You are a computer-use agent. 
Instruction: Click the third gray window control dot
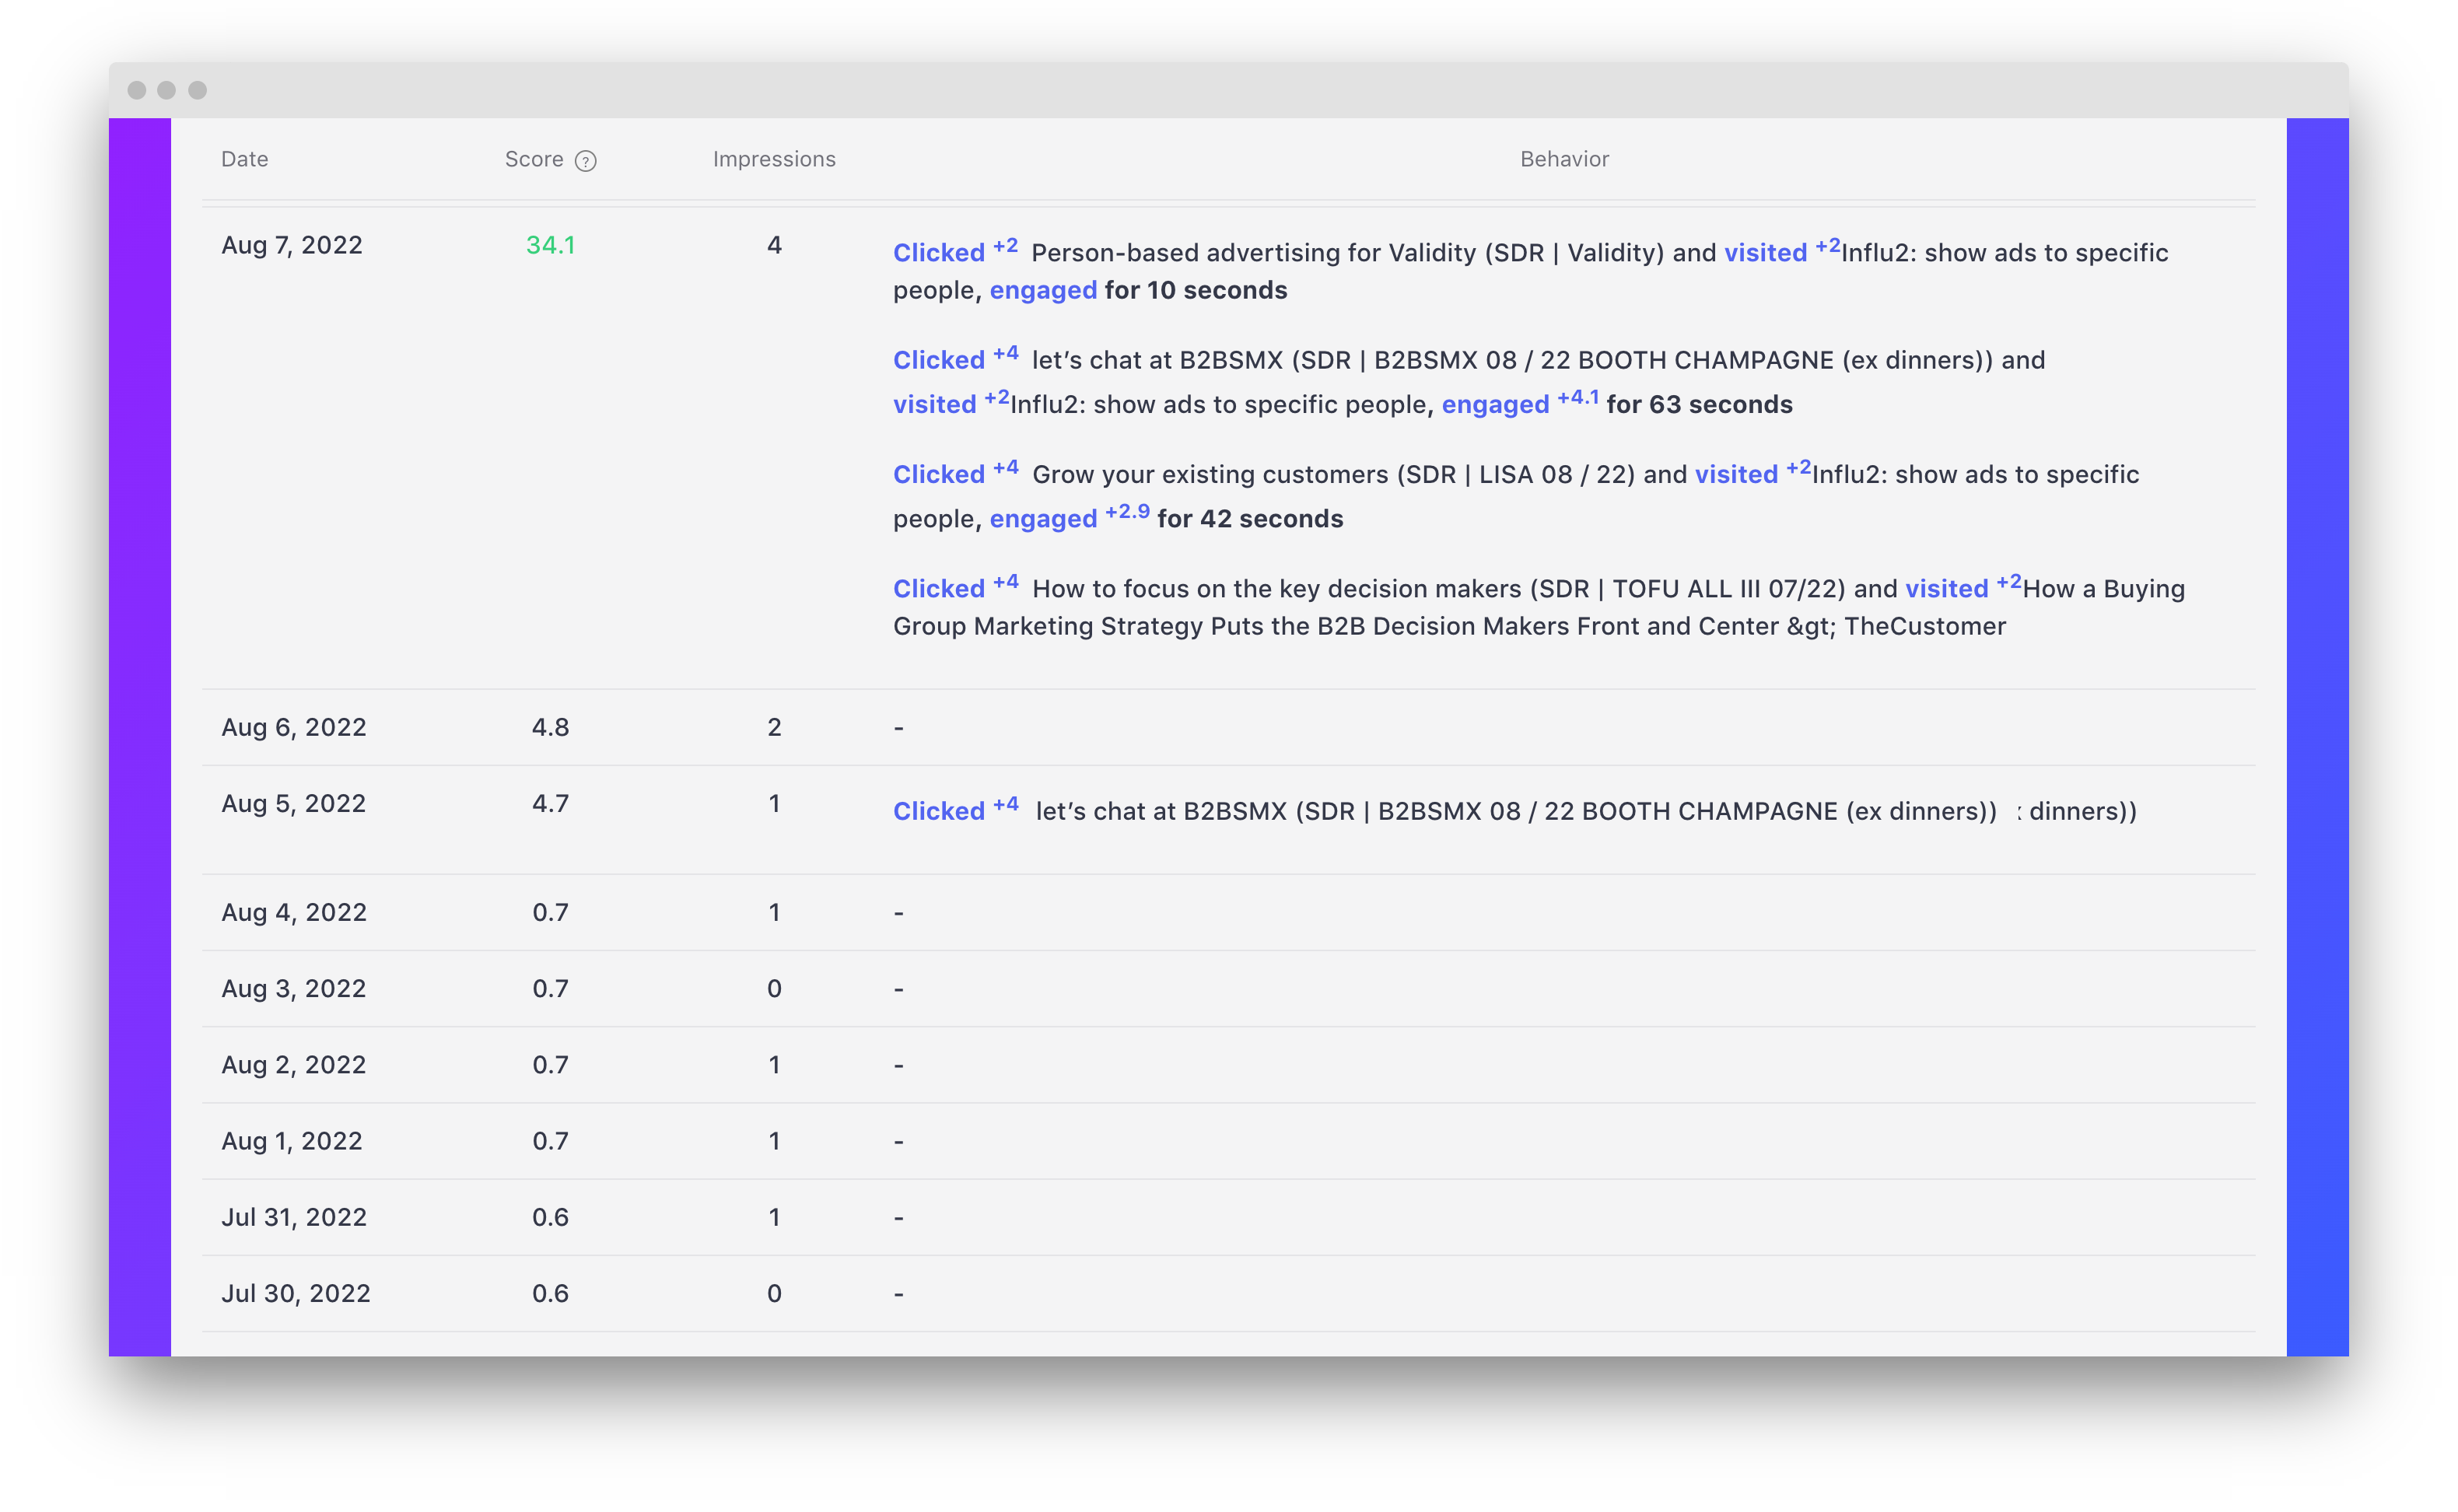point(198,91)
